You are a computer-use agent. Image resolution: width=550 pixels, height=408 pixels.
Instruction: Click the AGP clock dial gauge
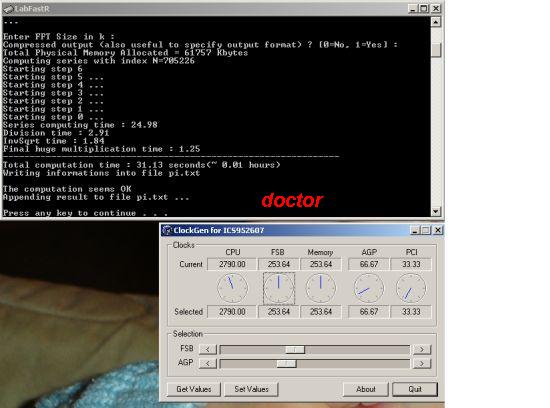coord(369,288)
